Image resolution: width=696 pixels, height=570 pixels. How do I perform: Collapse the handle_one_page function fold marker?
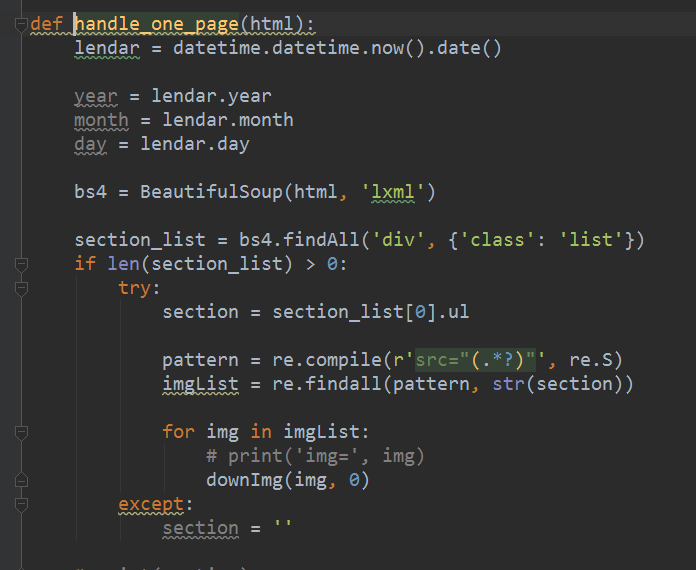(x=21, y=24)
